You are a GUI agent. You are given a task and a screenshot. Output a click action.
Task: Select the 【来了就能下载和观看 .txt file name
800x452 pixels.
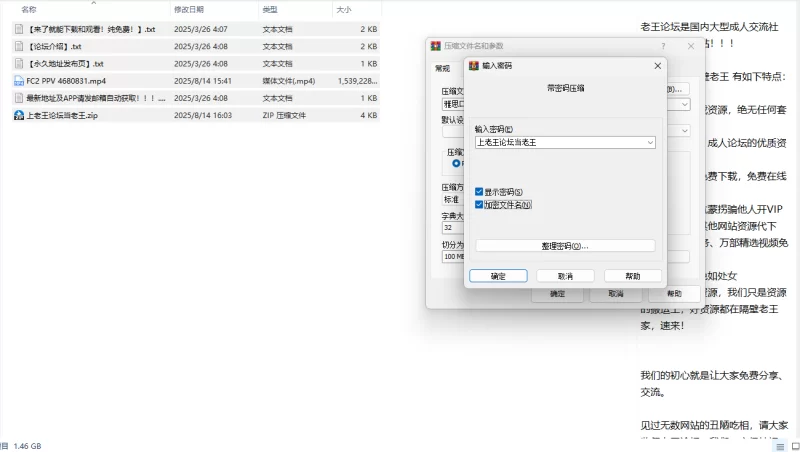coord(91,30)
